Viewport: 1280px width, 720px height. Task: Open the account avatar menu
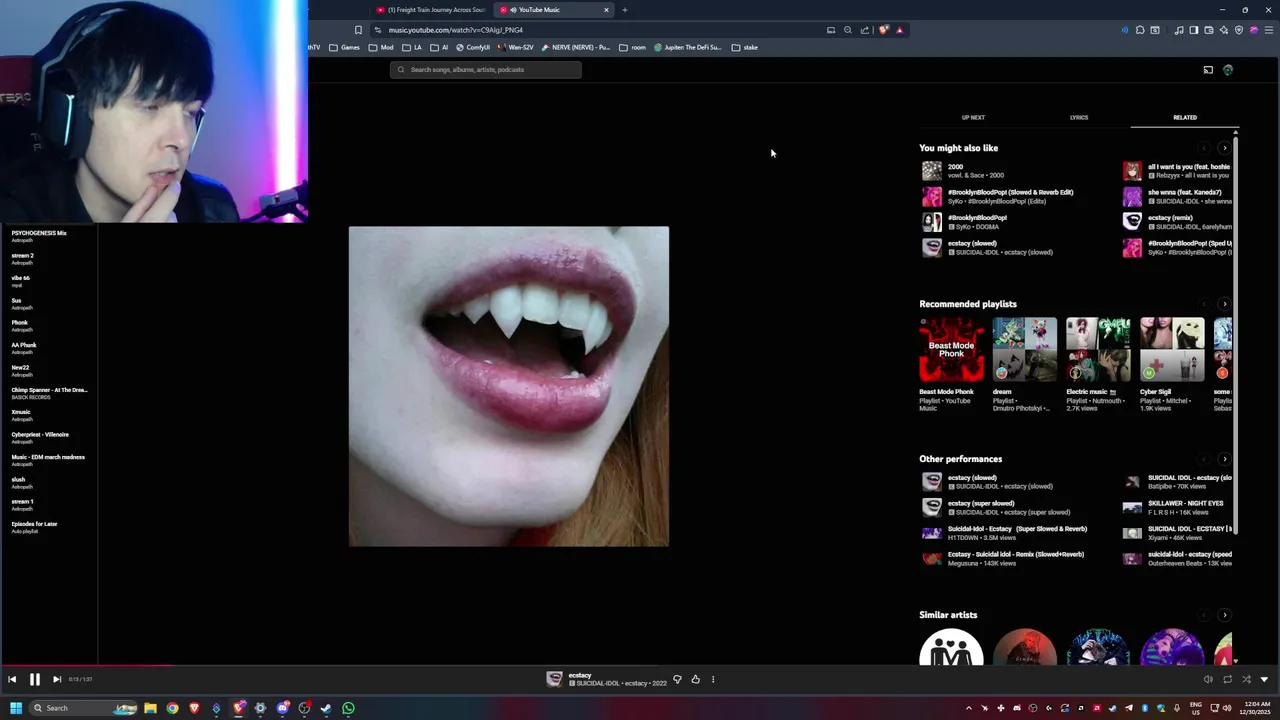click(1228, 70)
